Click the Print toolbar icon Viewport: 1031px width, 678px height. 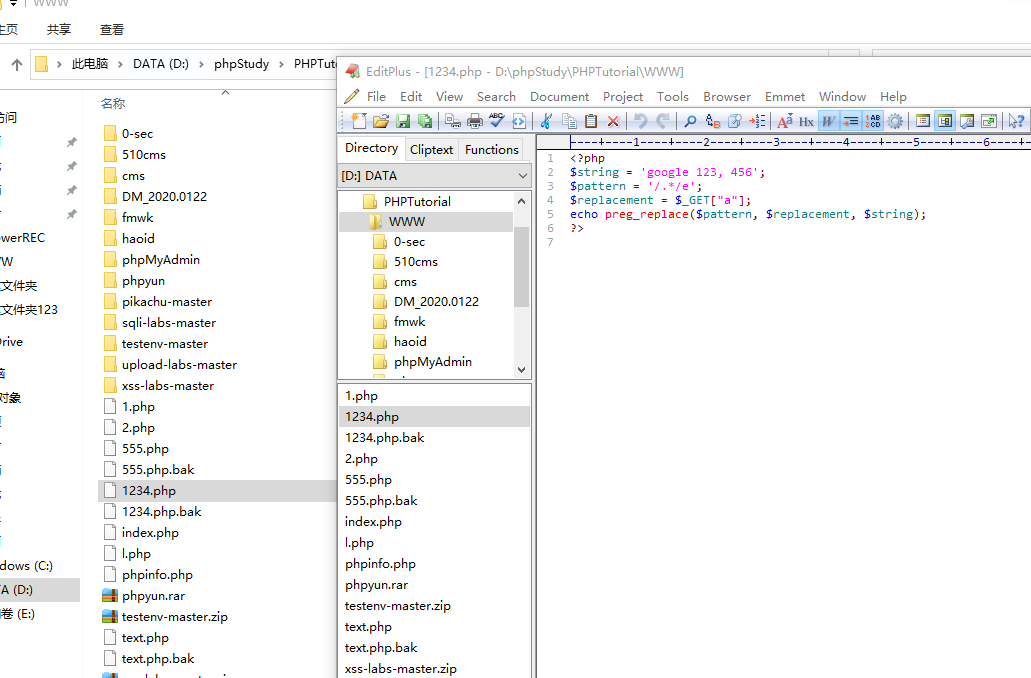click(475, 121)
